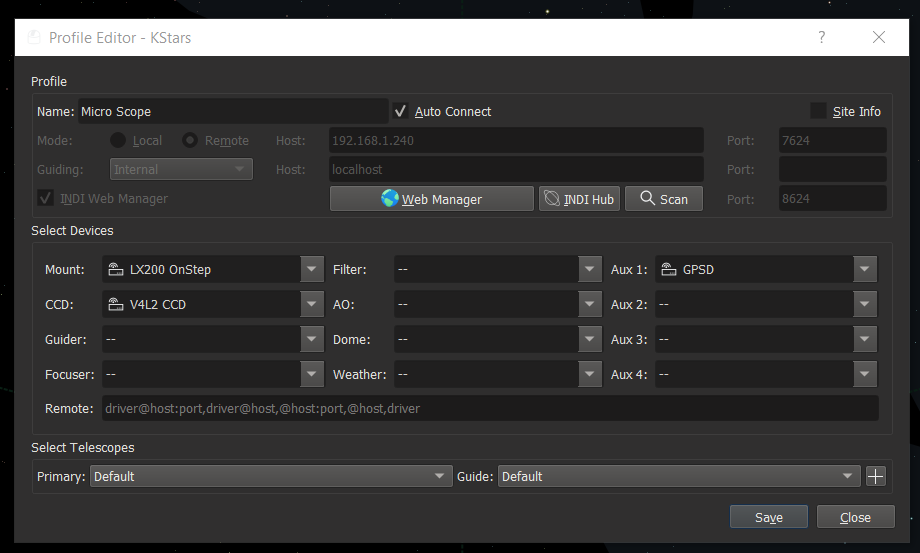920x553 pixels.
Task: Open the Guide telescope dropdown
Action: 679,476
